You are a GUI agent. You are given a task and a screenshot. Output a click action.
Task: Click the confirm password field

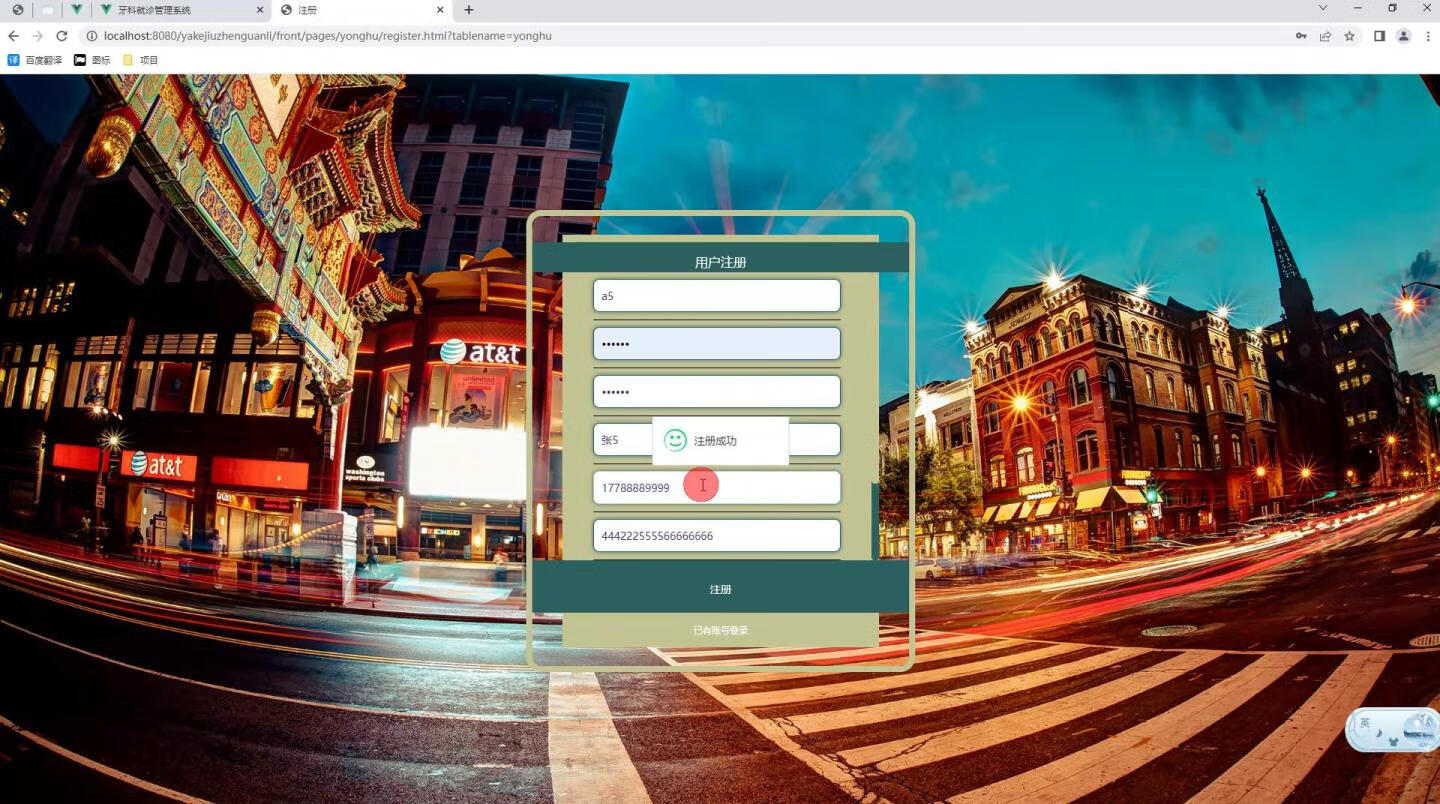click(716, 391)
